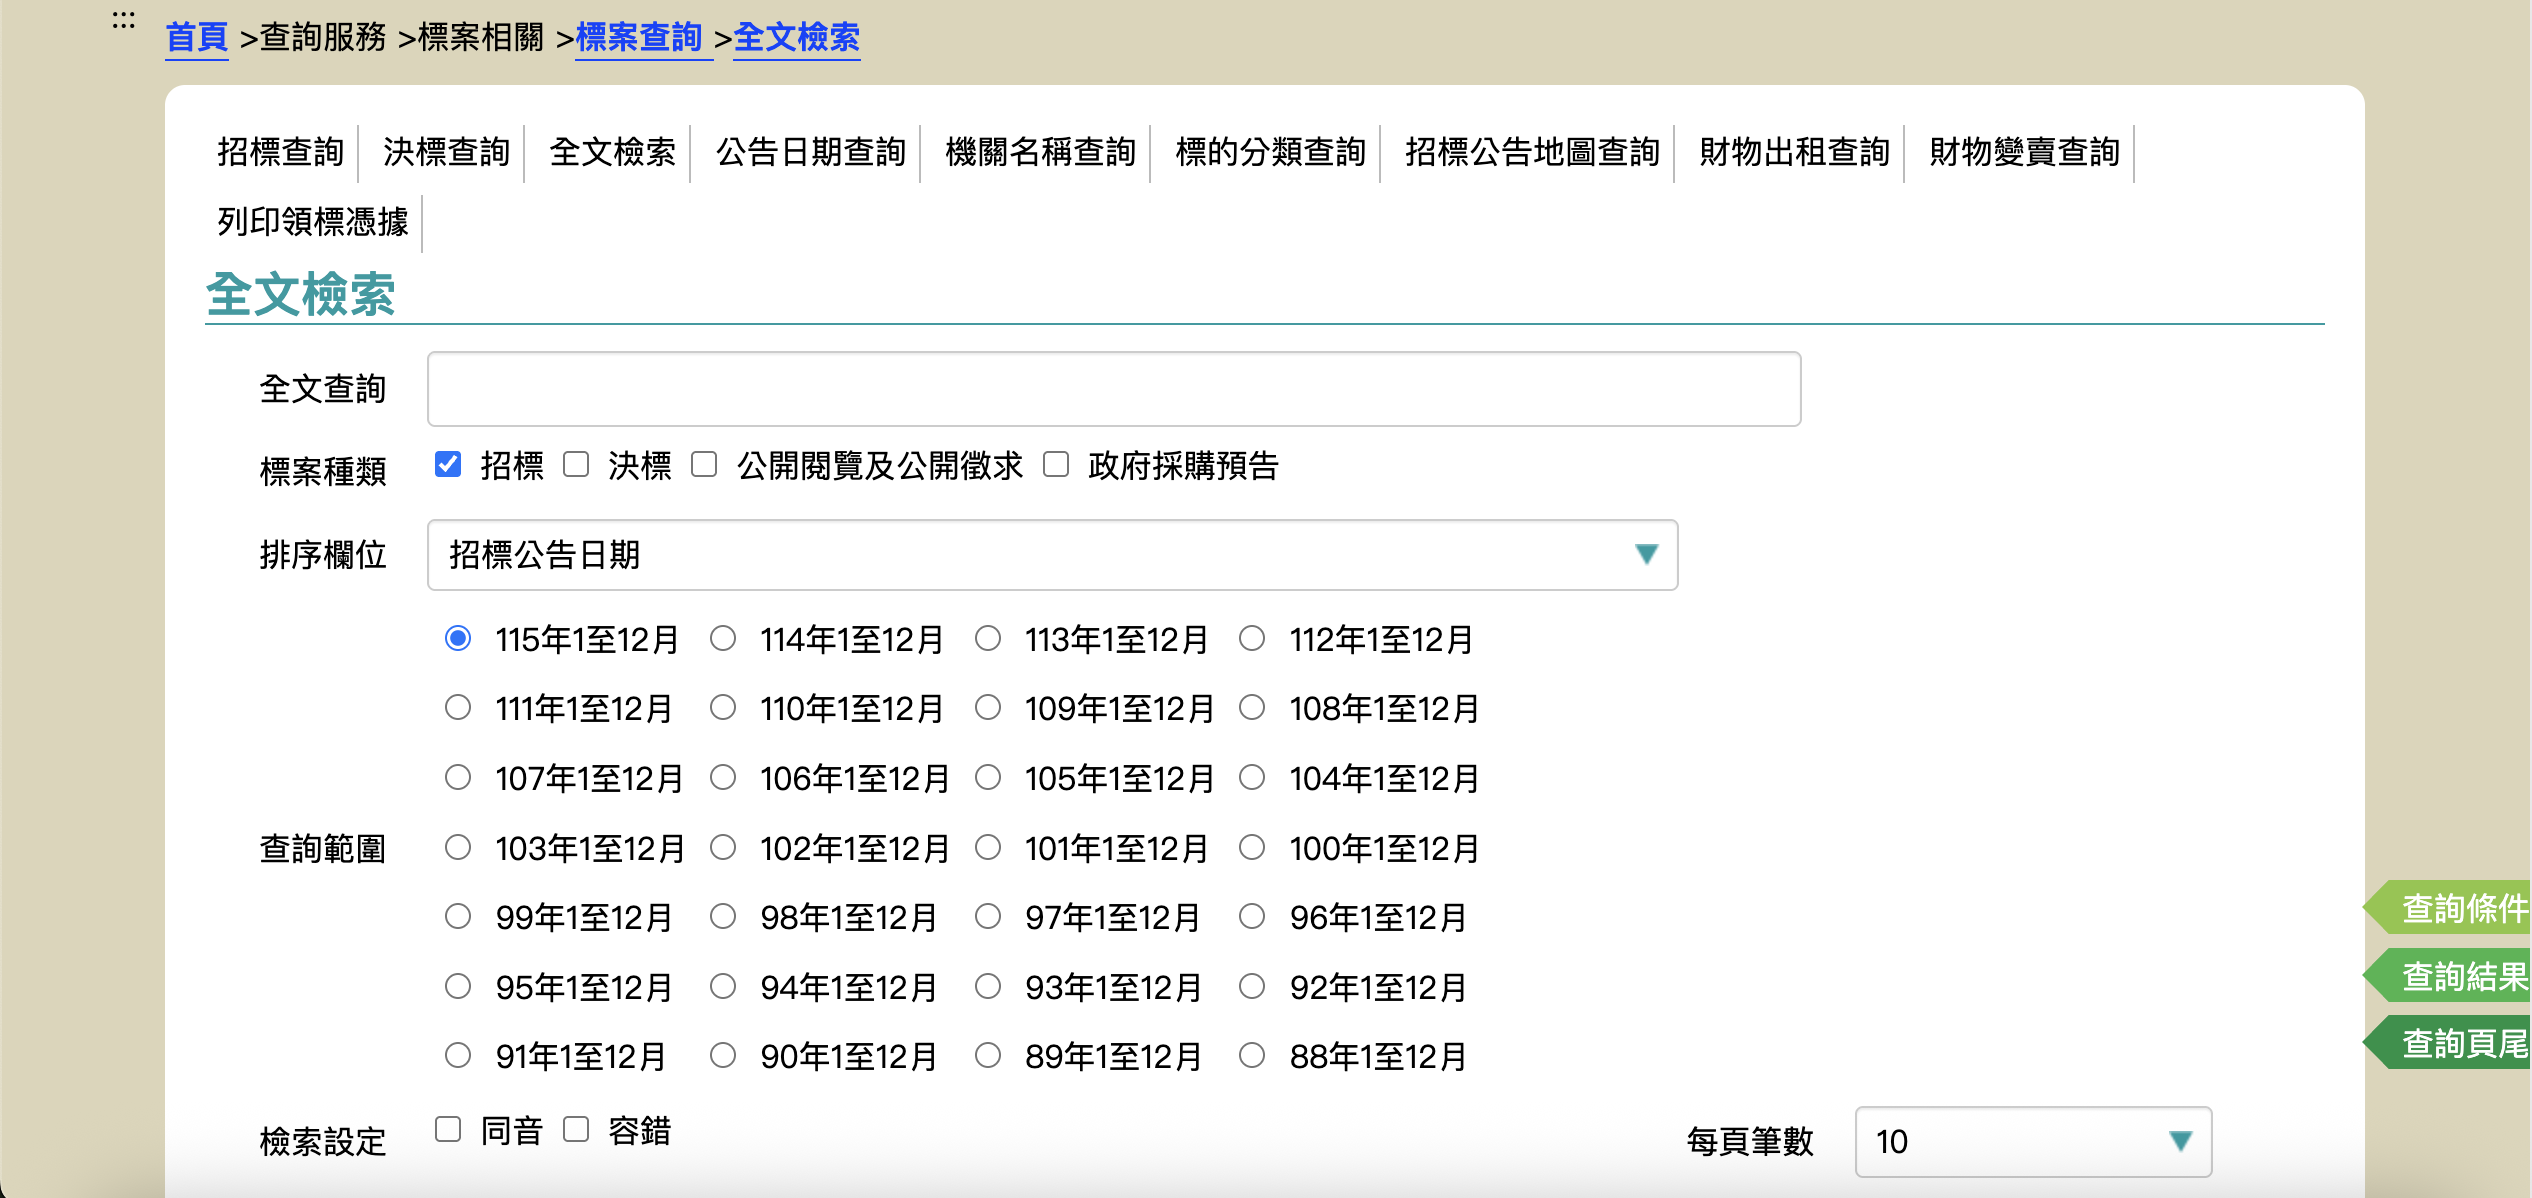Select 113年1至12月 radio button

click(x=988, y=638)
